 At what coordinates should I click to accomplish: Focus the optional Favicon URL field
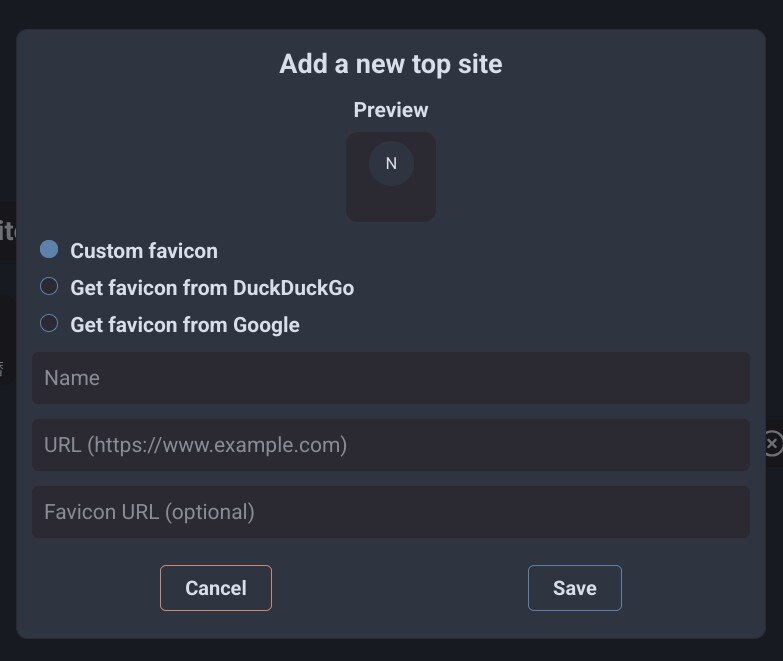(x=391, y=512)
